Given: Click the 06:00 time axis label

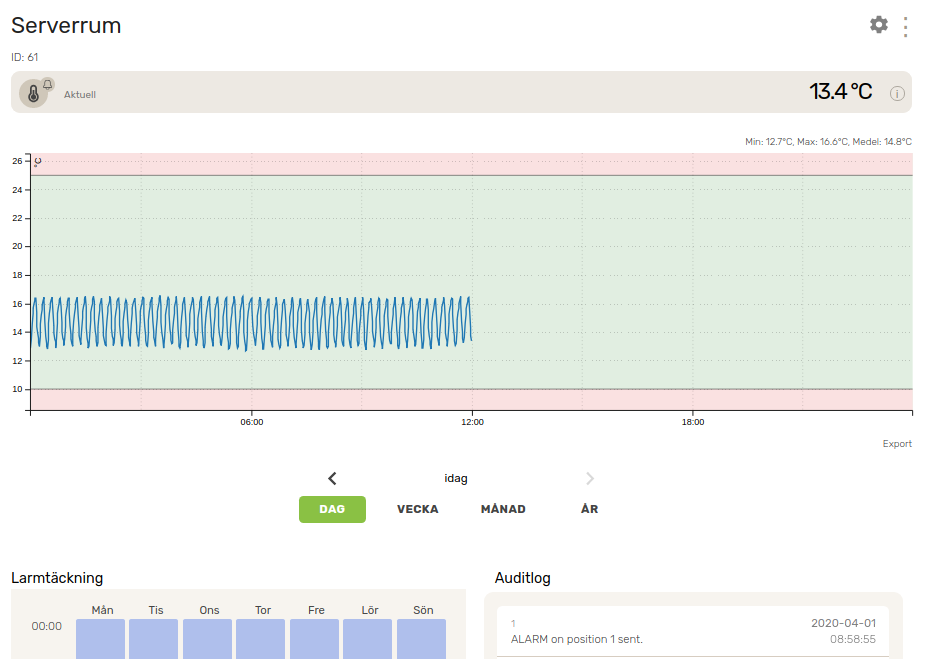Looking at the screenshot, I should (252, 422).
